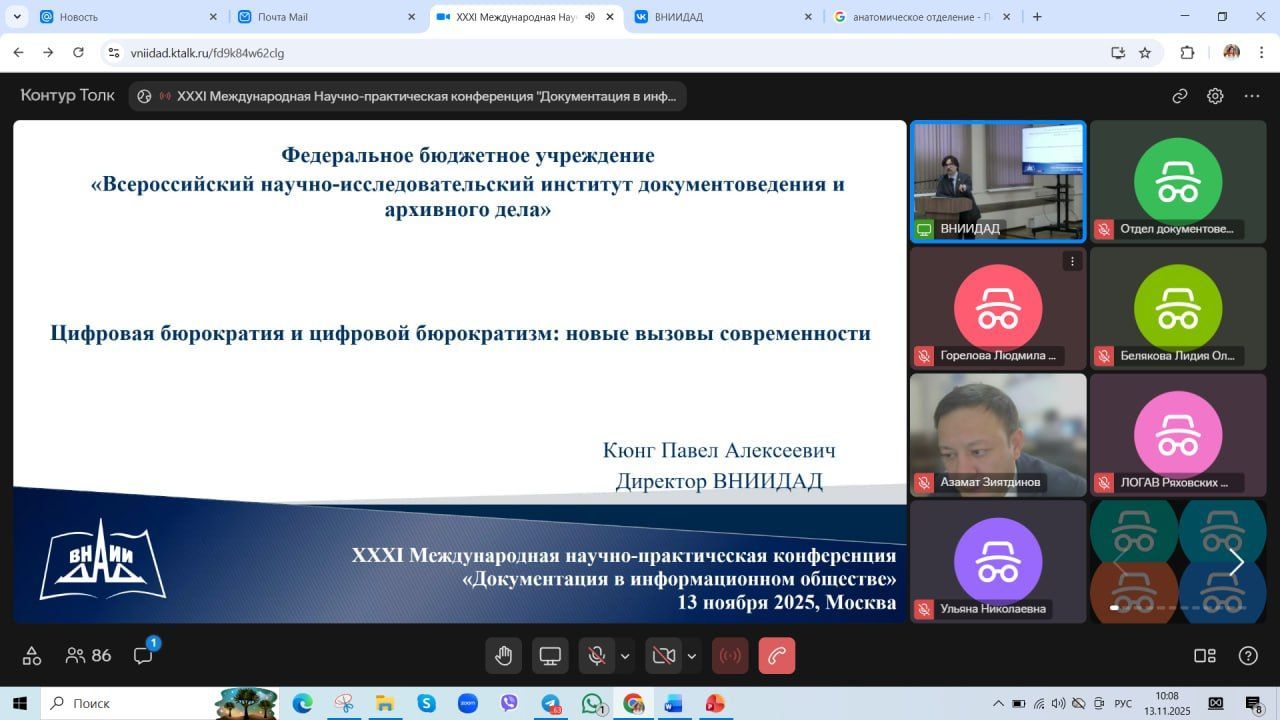Switch to the ВНИИДАД VK tab
The height and width of the screenshot is (720, 1280).
click(x=720, y=17)
